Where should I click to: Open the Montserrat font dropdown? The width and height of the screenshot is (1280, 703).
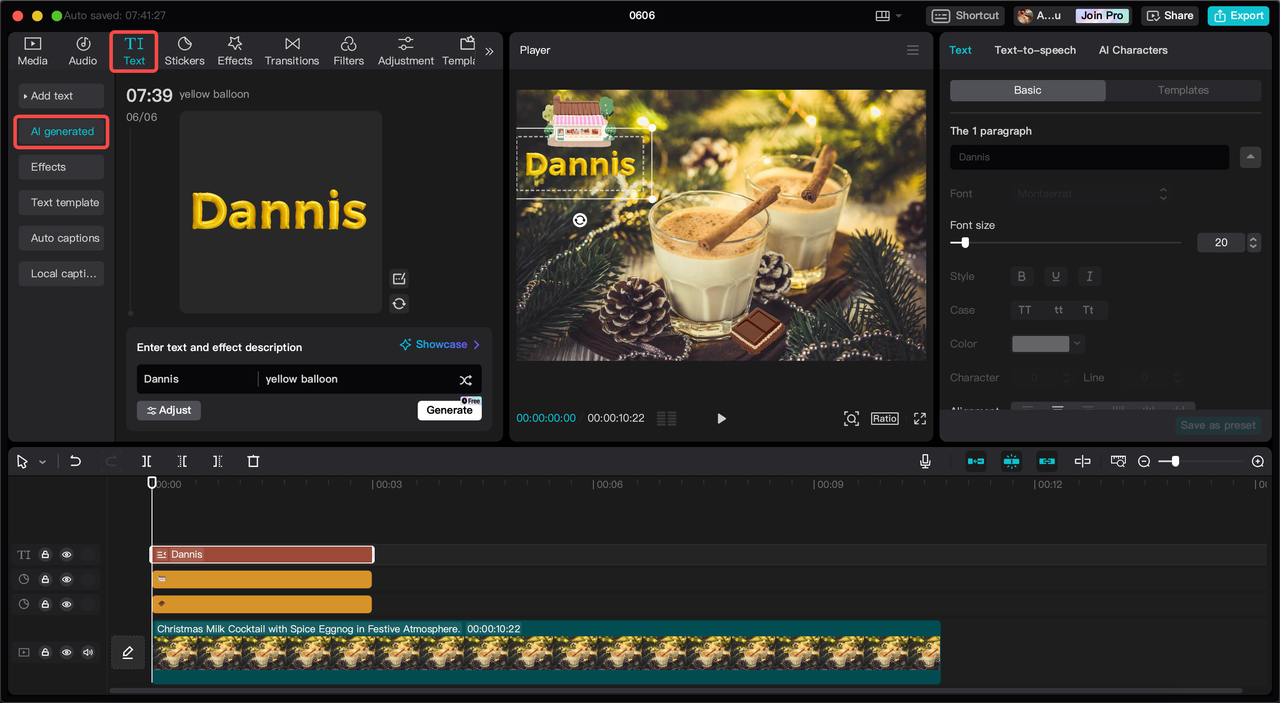tap(1091, 194)
